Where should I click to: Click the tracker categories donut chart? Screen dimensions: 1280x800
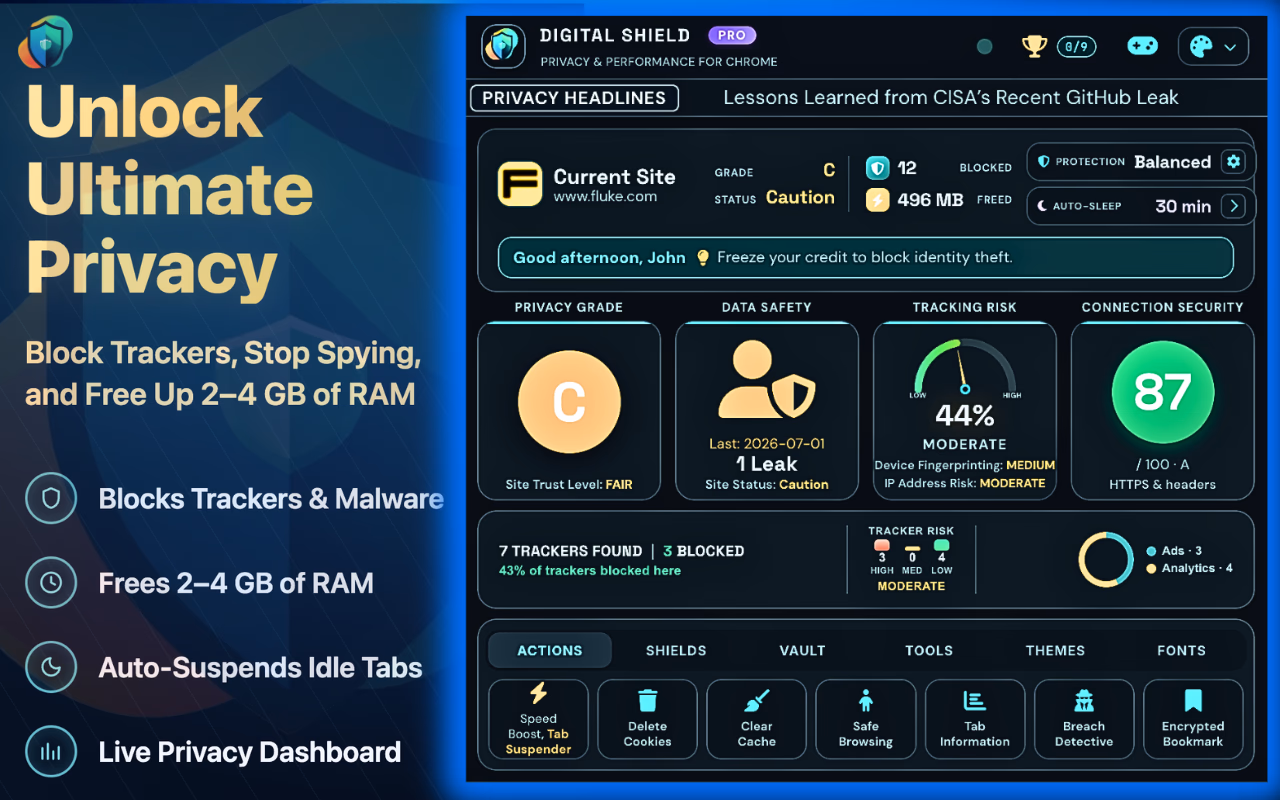(1105, 560)
